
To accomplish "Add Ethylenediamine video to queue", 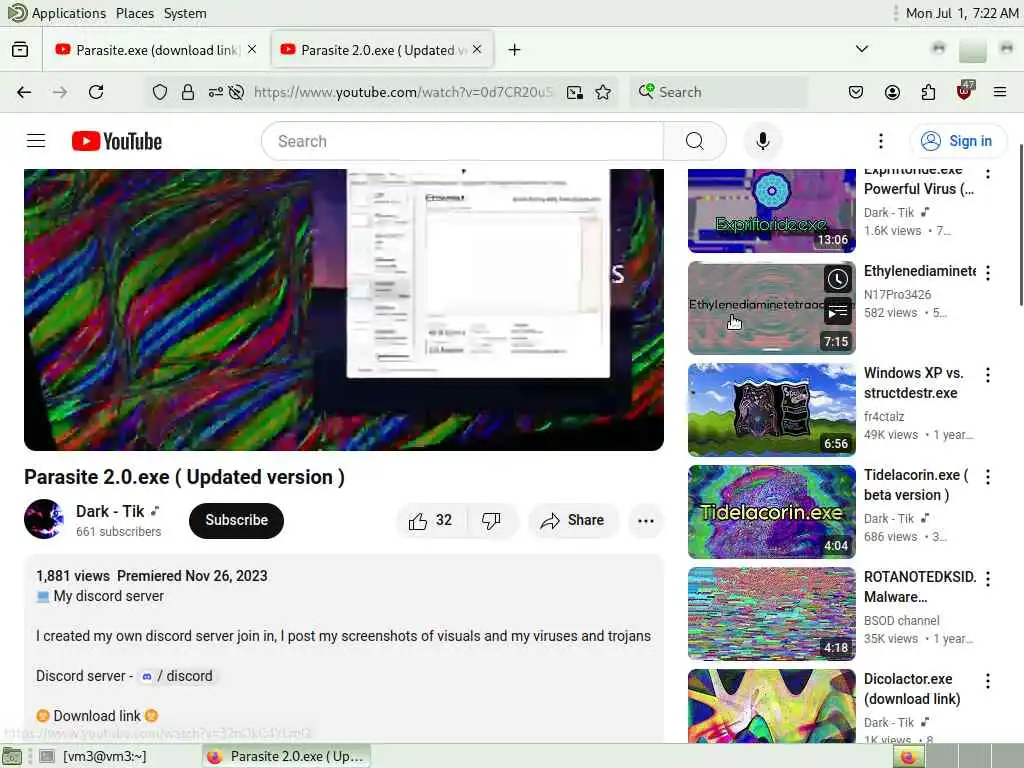I will tap(837, 312).
